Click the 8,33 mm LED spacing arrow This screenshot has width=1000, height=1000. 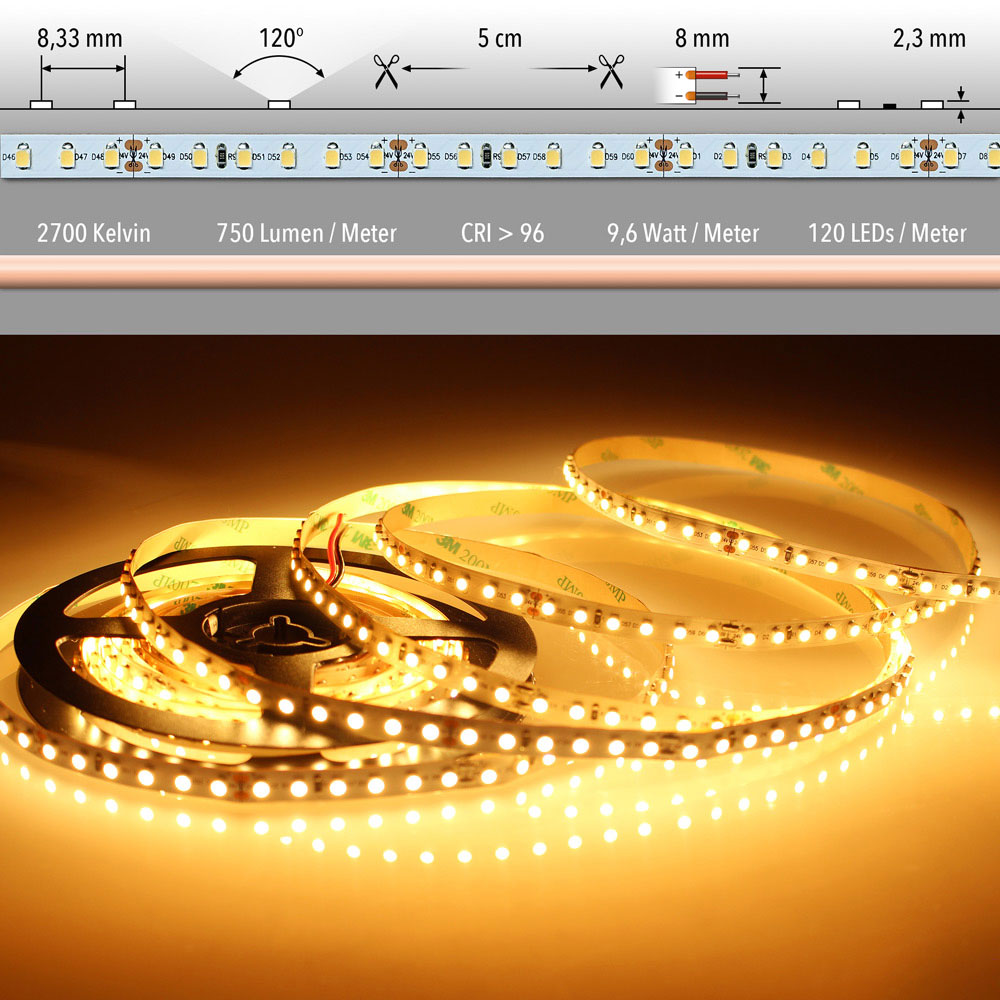click(83, 69)
